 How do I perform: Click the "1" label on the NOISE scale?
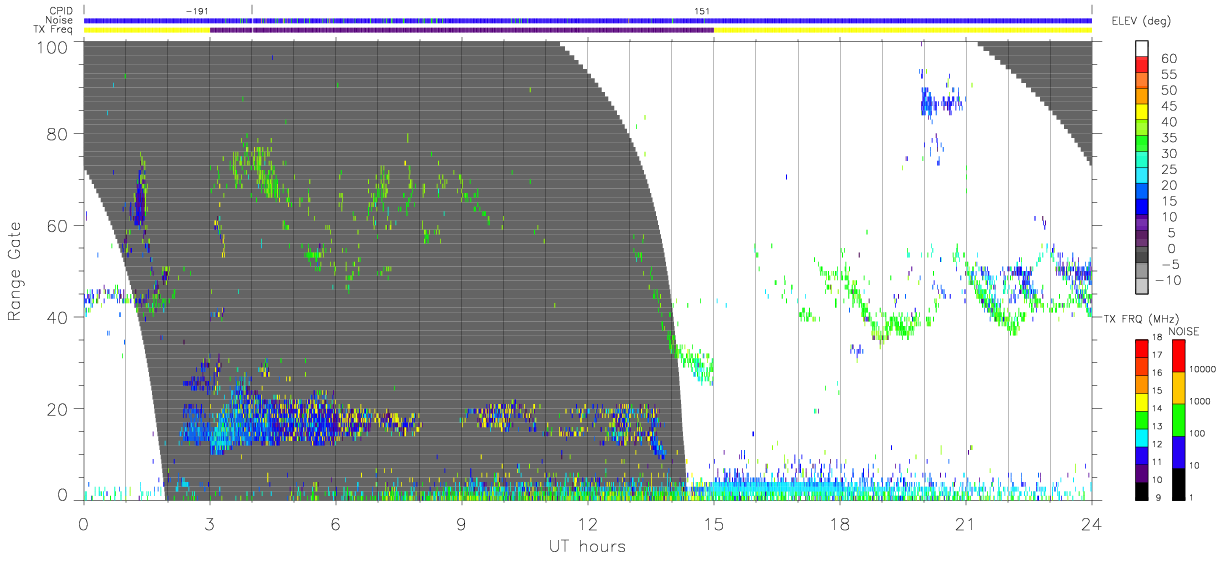[1193, 497]
